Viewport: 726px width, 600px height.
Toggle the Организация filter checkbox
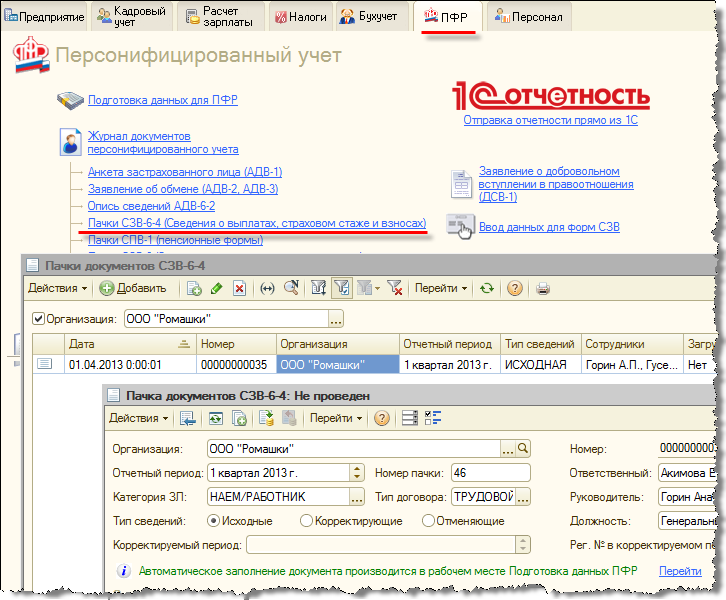[x=38, y=319]
